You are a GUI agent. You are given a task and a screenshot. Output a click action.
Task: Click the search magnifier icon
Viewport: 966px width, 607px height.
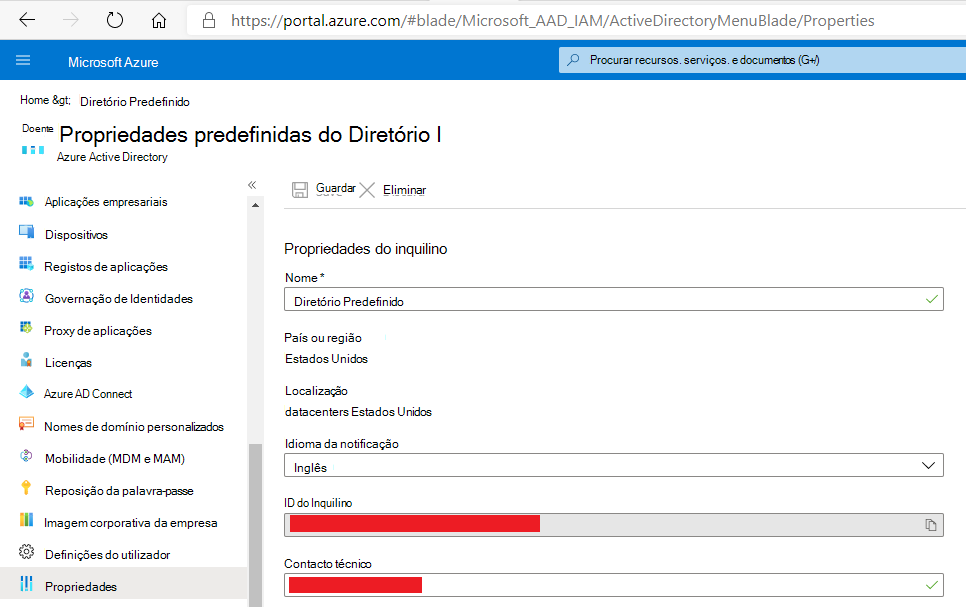(x=573, y=60)
